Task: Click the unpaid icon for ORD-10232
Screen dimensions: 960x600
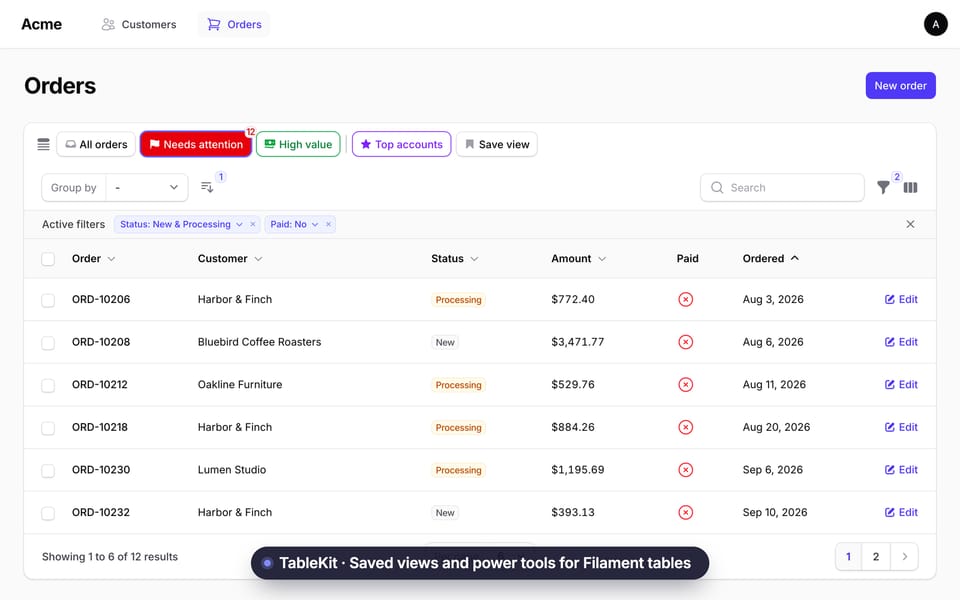Action: tap(686, 512)
